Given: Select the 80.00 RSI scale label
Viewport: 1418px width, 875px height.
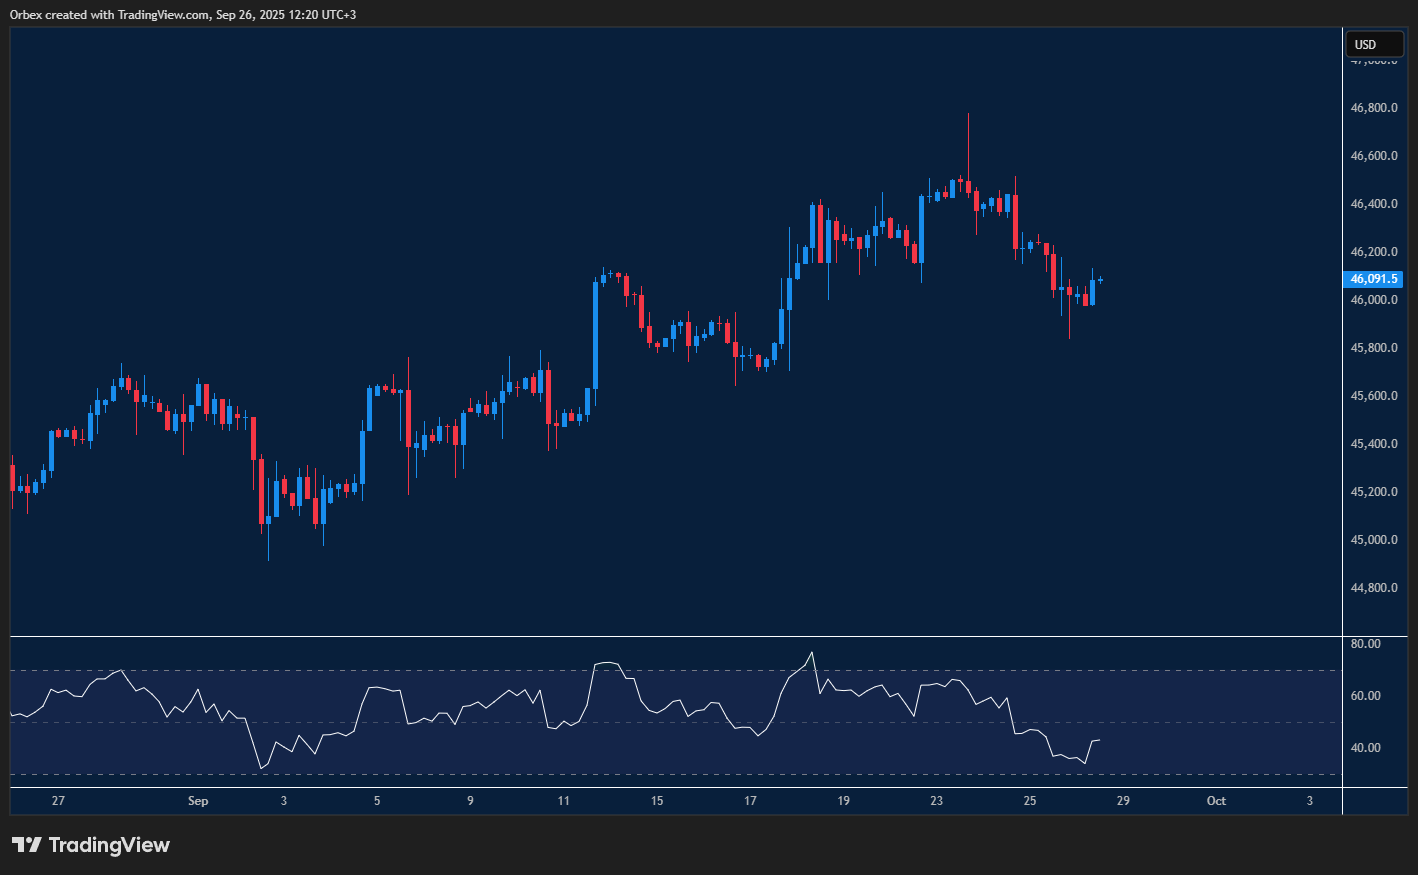Looking at the screenshot, I should point(1365,644).
